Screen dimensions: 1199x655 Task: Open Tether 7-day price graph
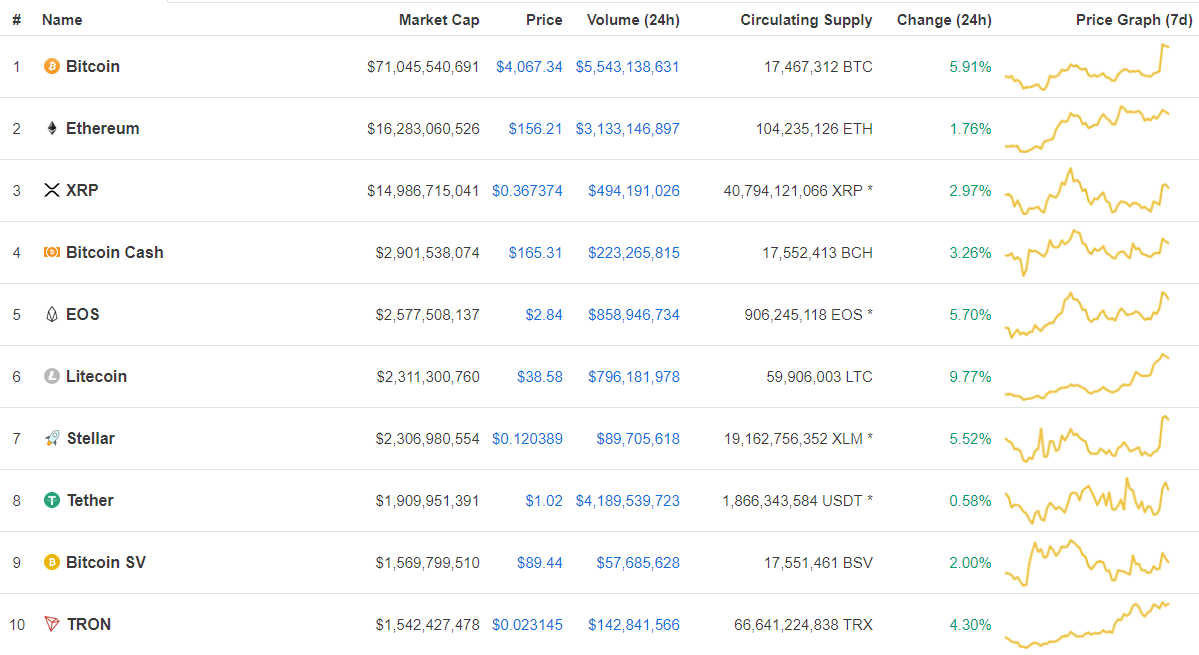(1087, 501)
